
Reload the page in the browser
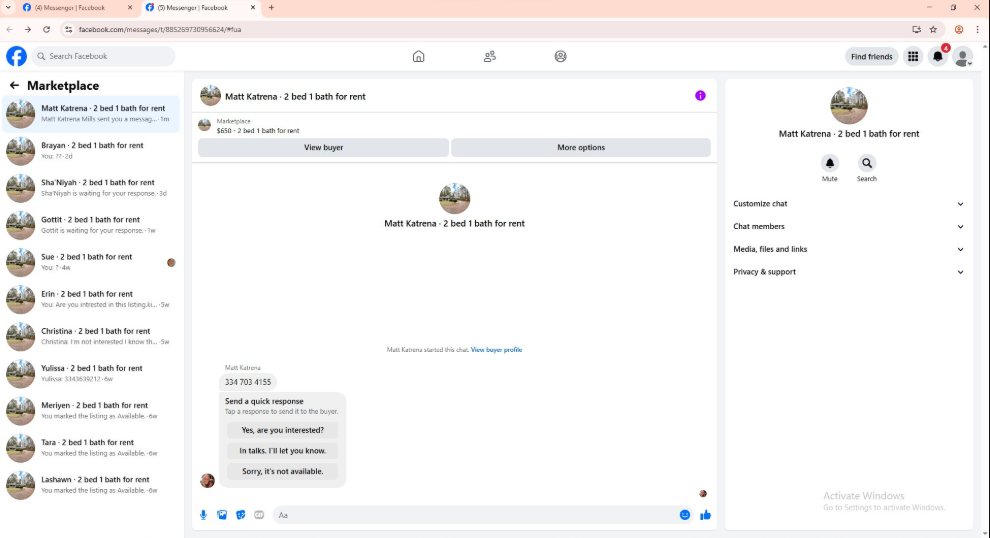46,30
